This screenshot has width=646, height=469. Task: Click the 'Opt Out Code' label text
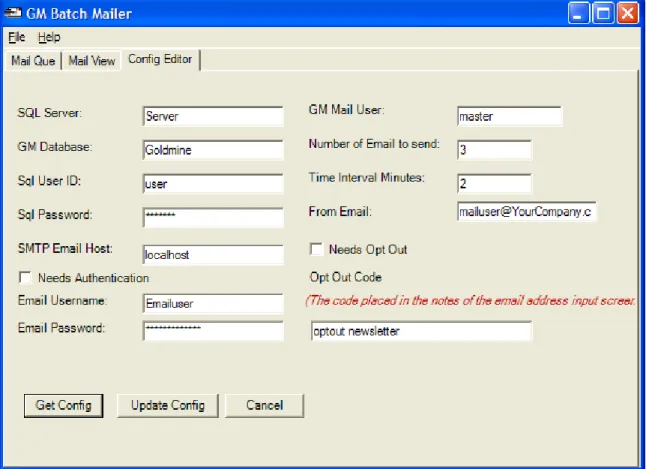click(x=345, y=277)
